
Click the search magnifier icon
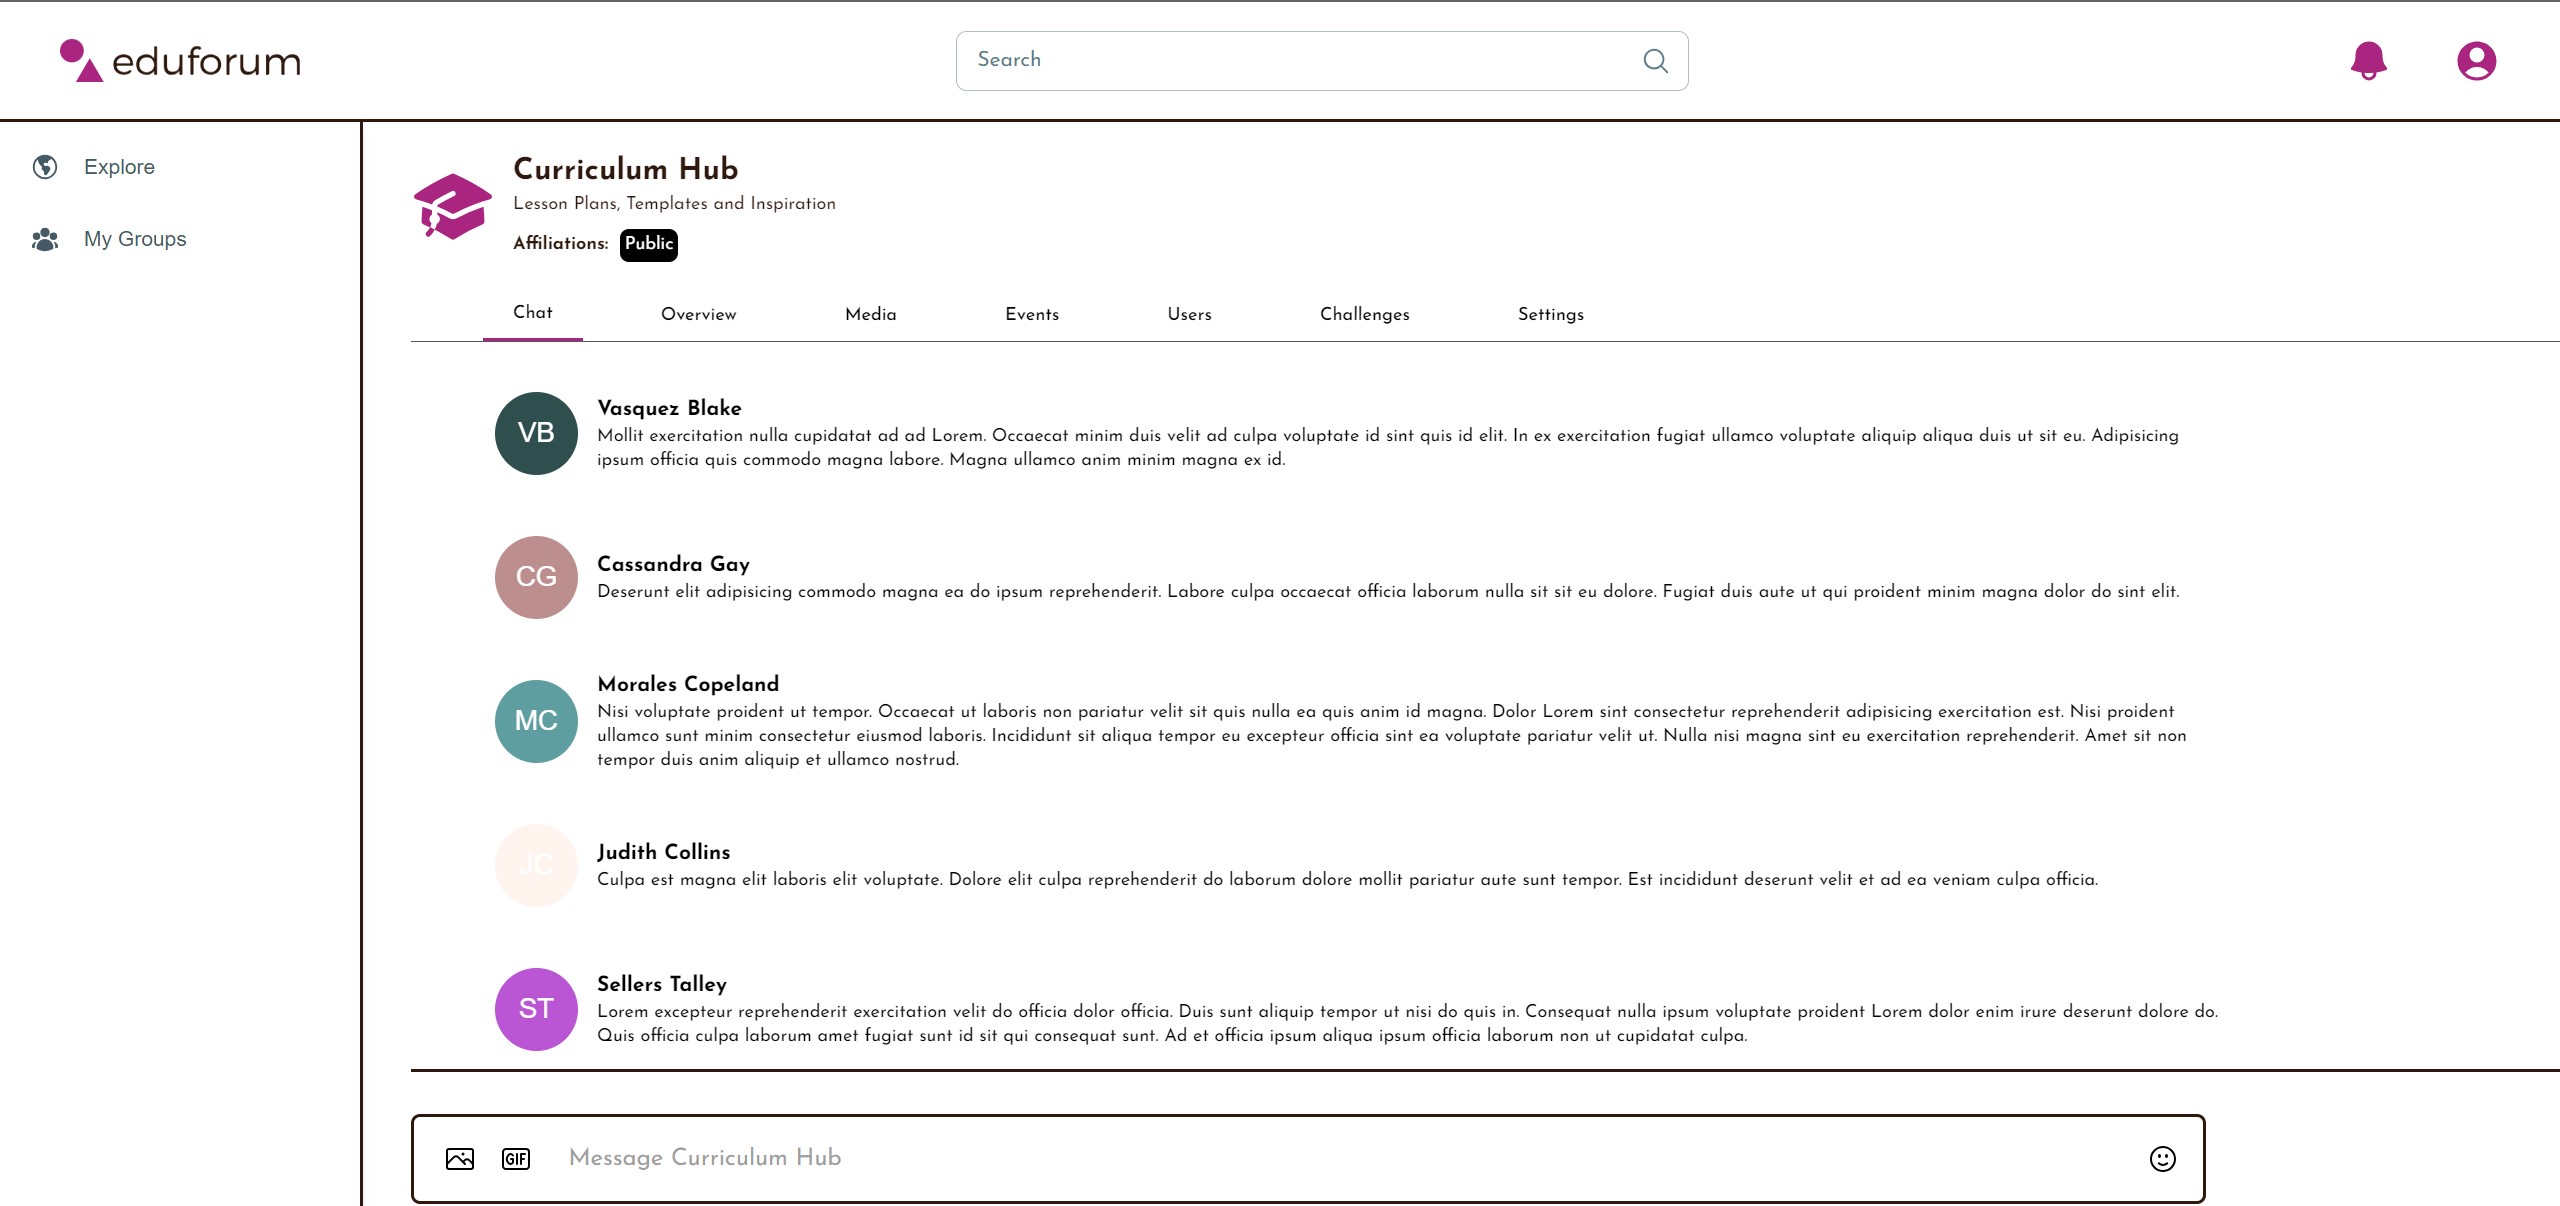tap(1655, 61)
